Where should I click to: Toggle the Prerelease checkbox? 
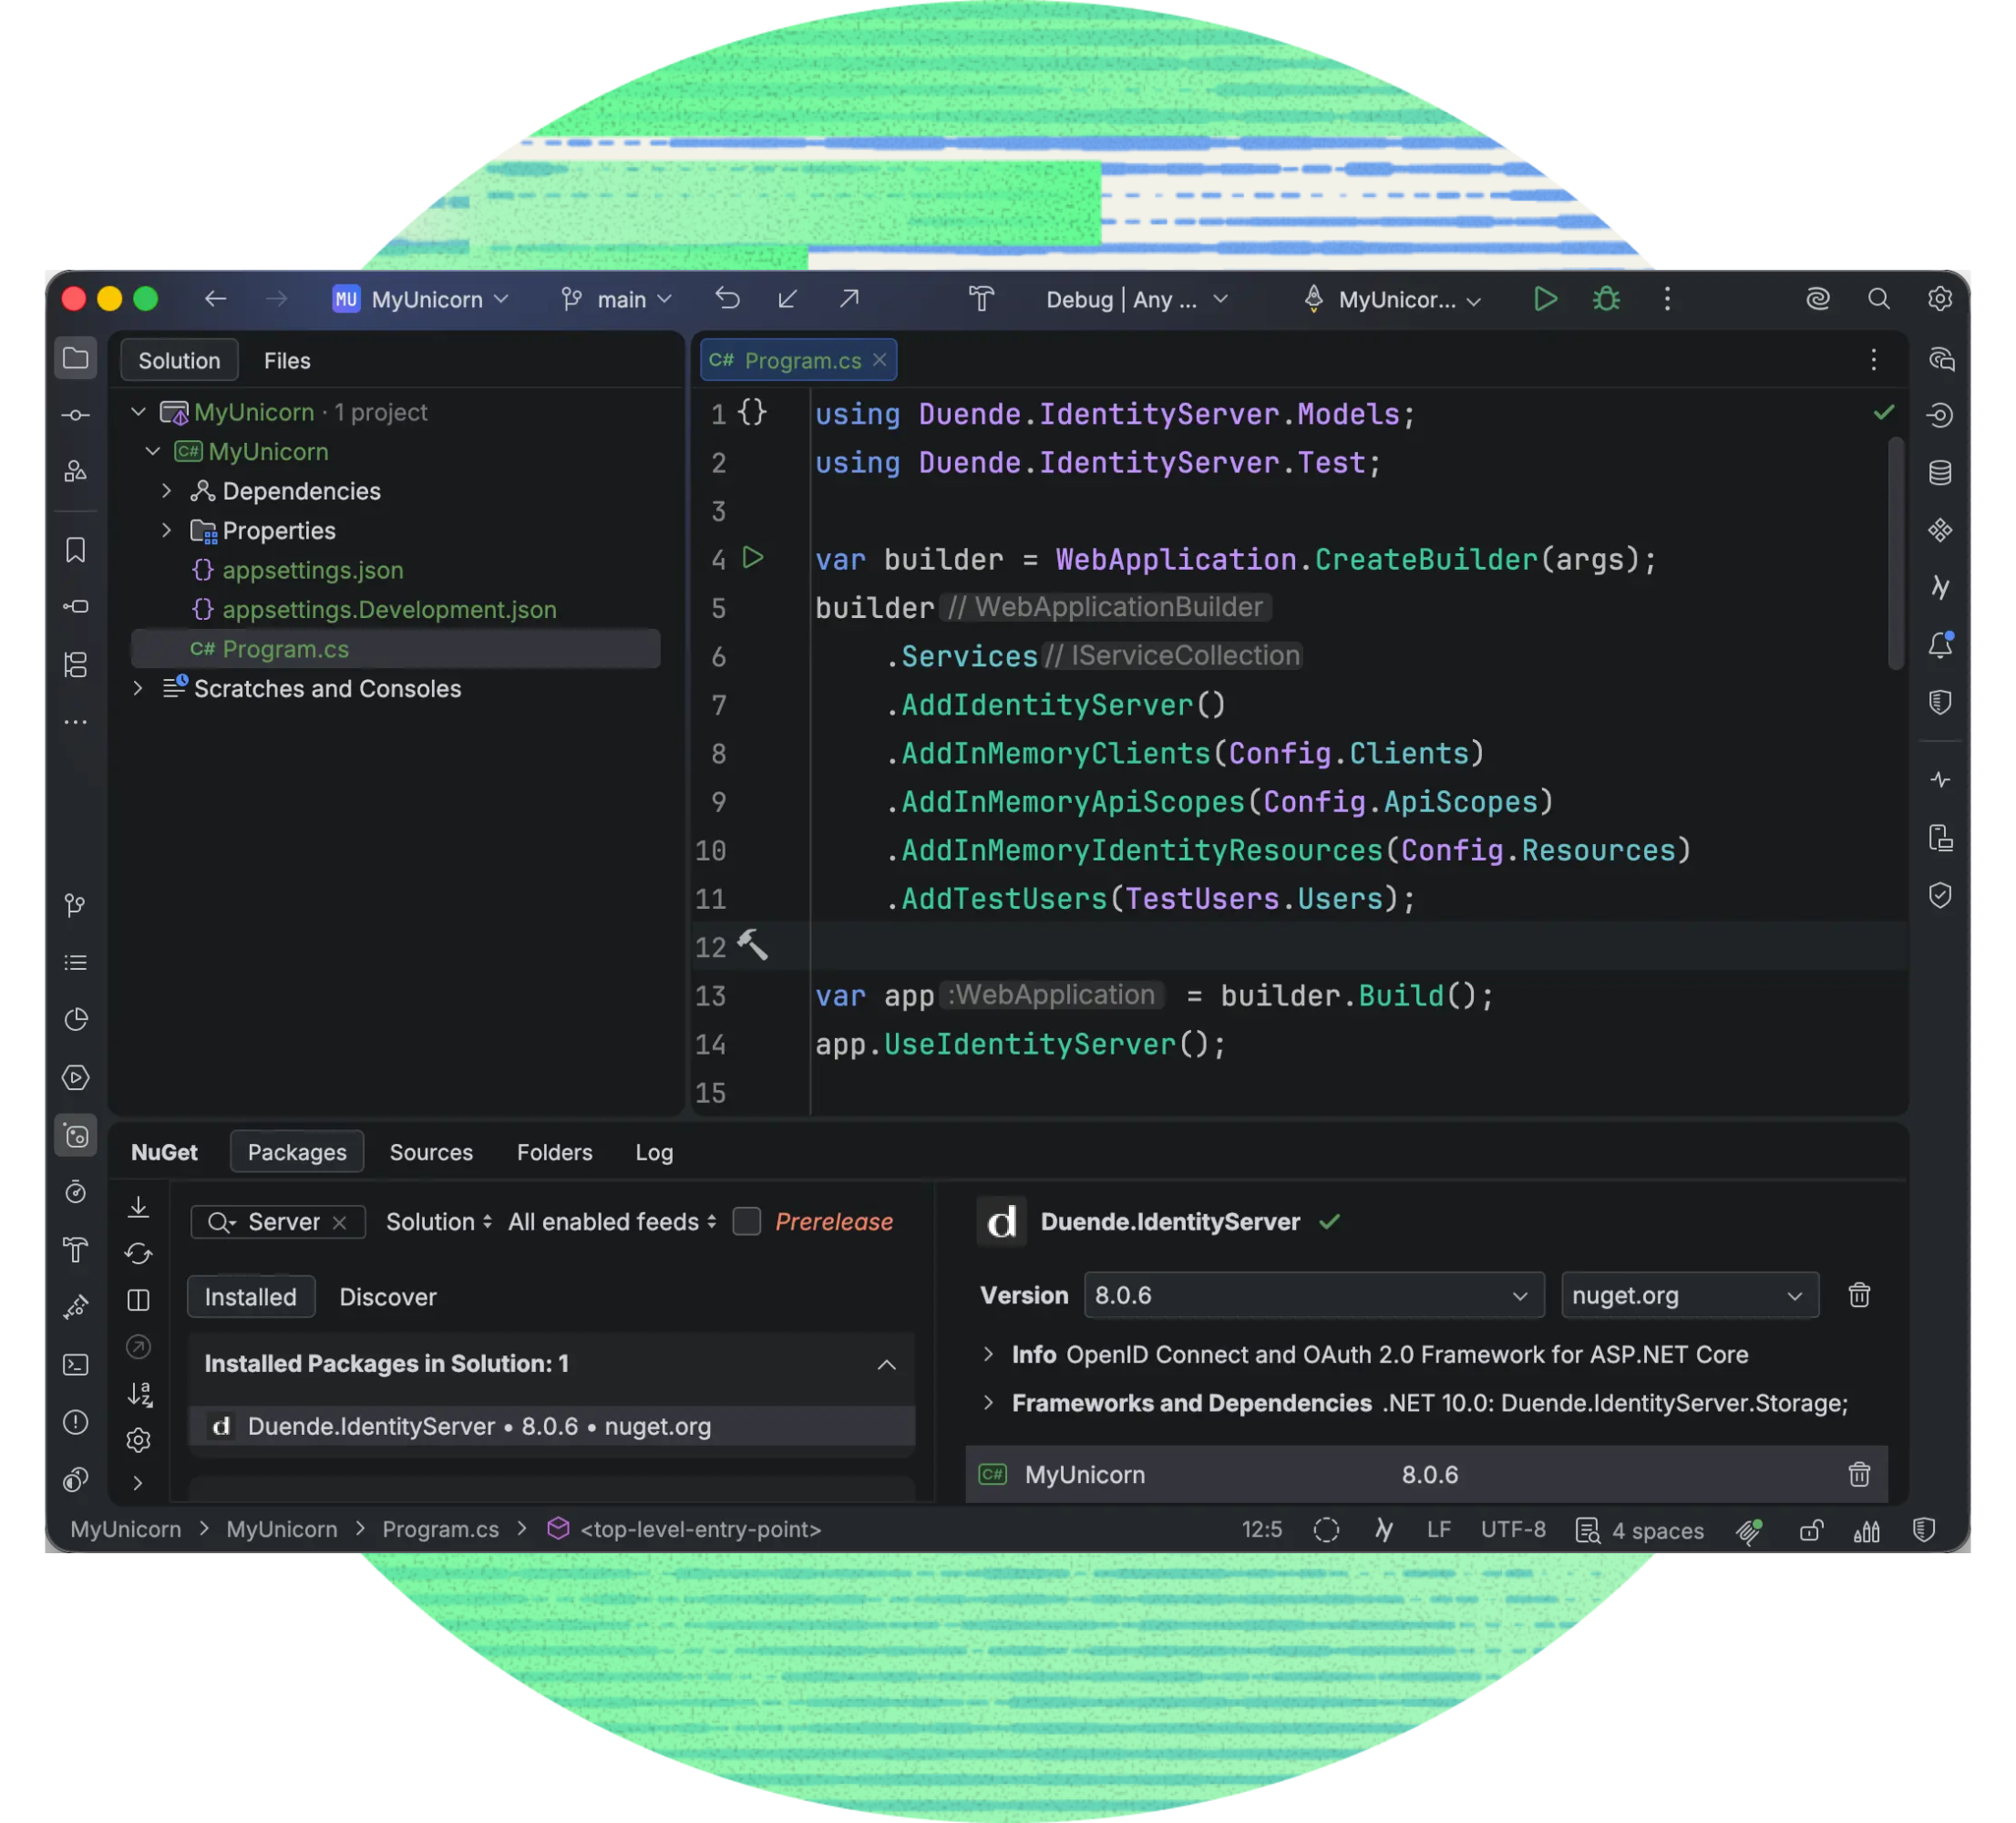tap(746, 1221)
